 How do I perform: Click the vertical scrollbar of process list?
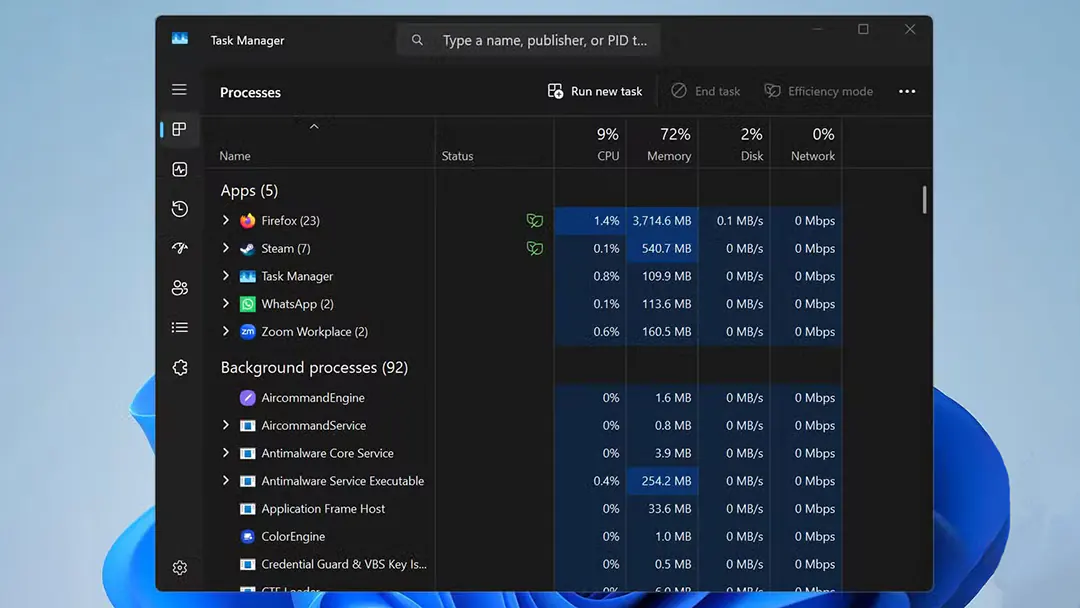tap(924, 200)
